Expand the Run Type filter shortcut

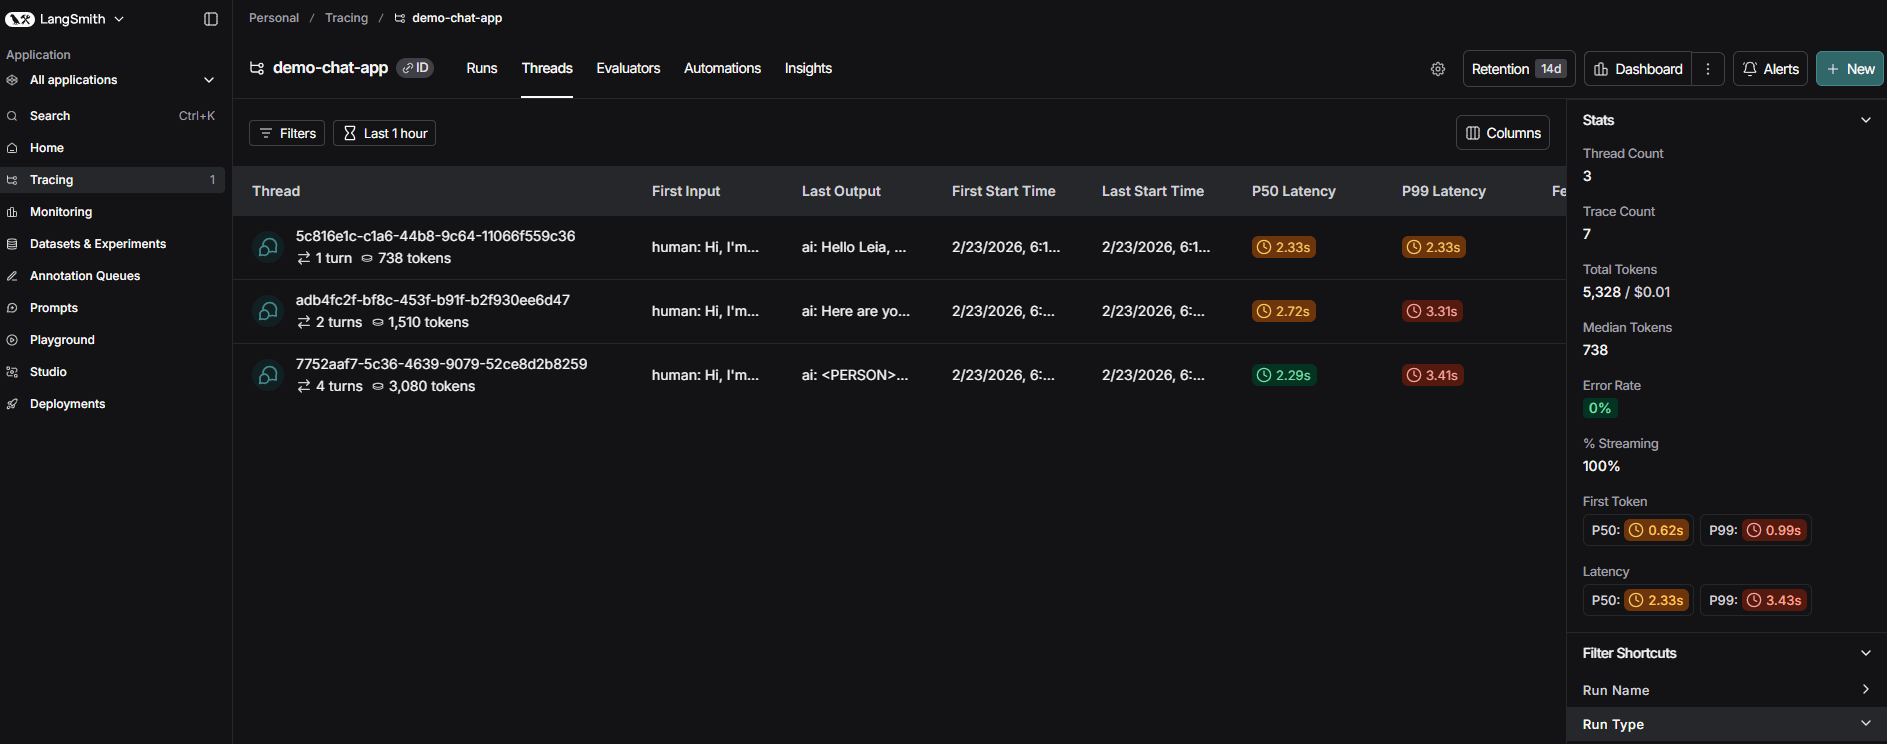(x=1726, y=724)
